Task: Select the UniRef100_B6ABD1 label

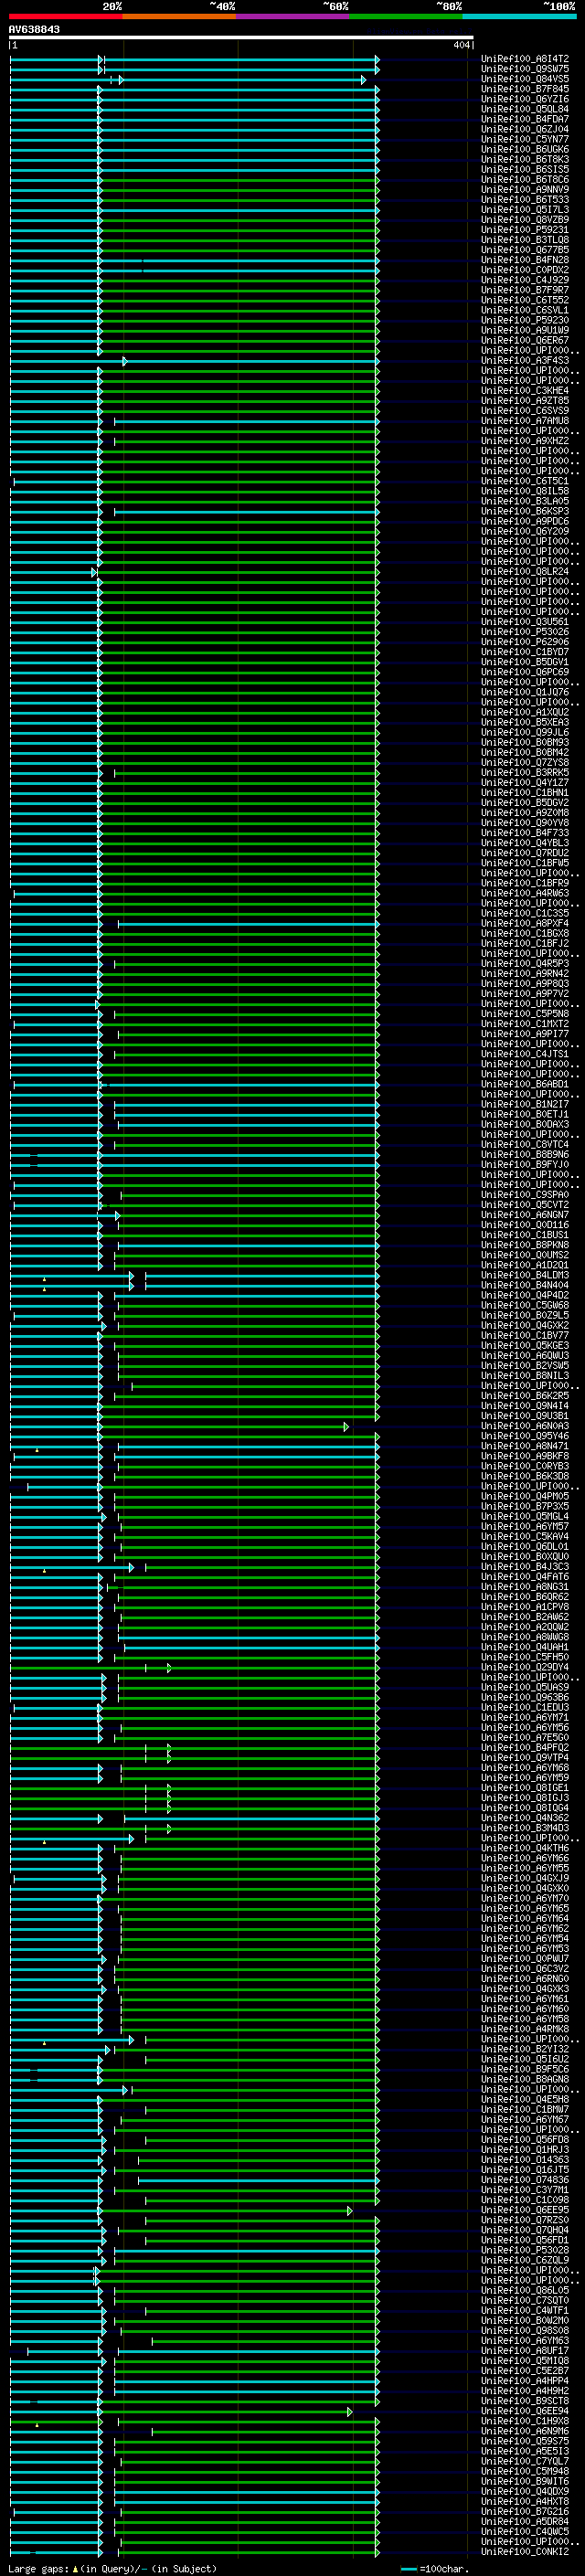Action: 525,1084
